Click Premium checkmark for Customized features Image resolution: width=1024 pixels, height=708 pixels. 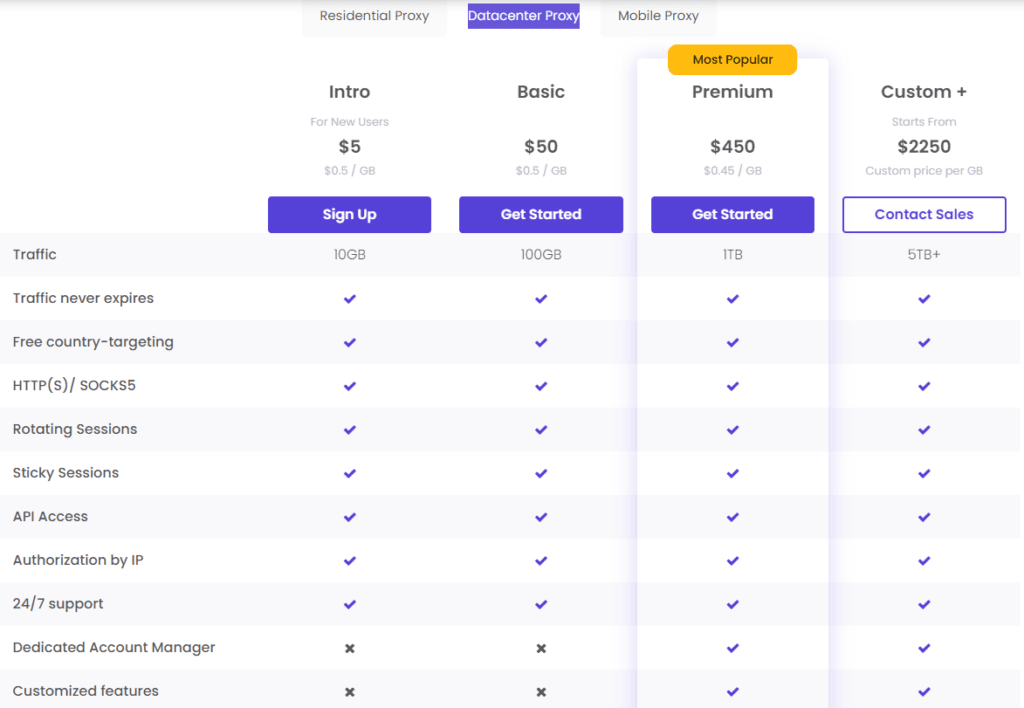tap(733, 692)
